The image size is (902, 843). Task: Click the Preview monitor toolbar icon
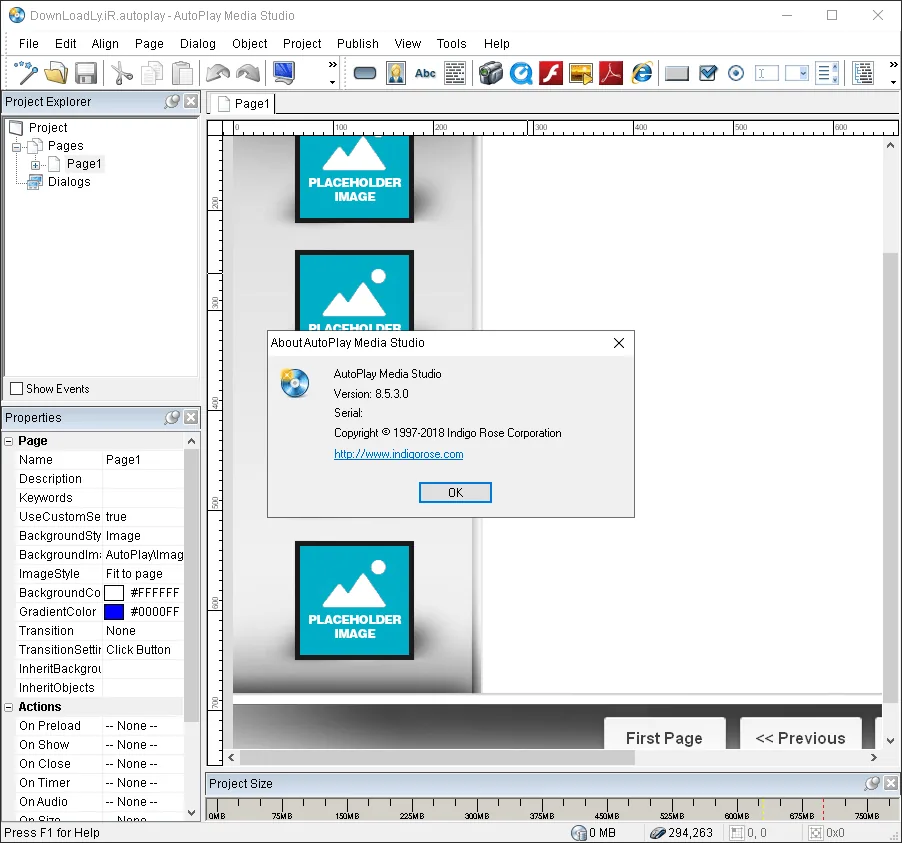[284, 73]
